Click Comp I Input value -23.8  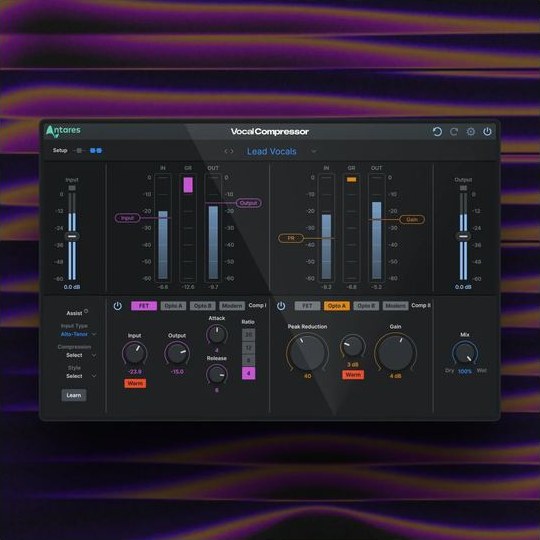[135, 372]
